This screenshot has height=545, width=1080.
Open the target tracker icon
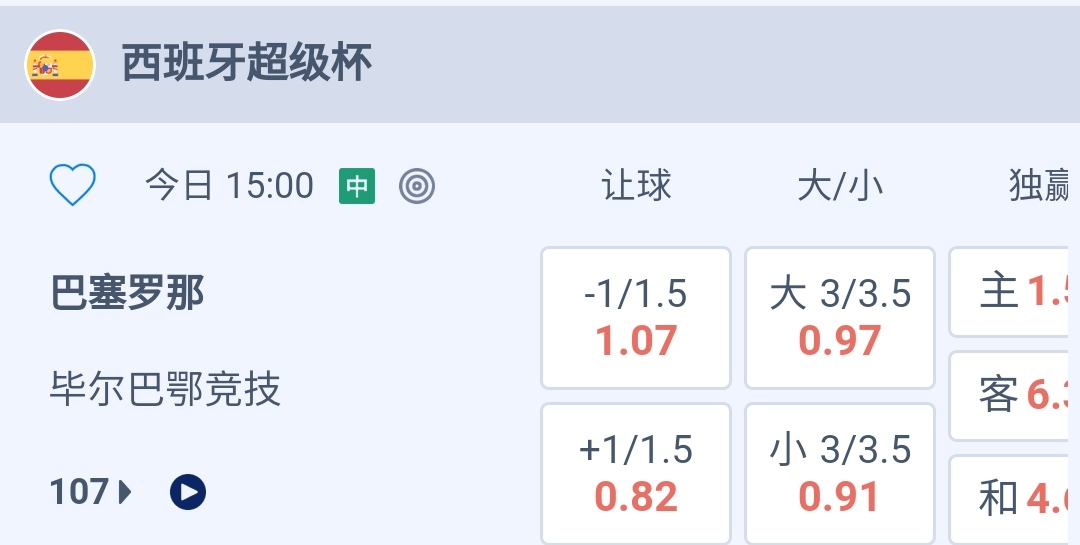tap(416, 186)
